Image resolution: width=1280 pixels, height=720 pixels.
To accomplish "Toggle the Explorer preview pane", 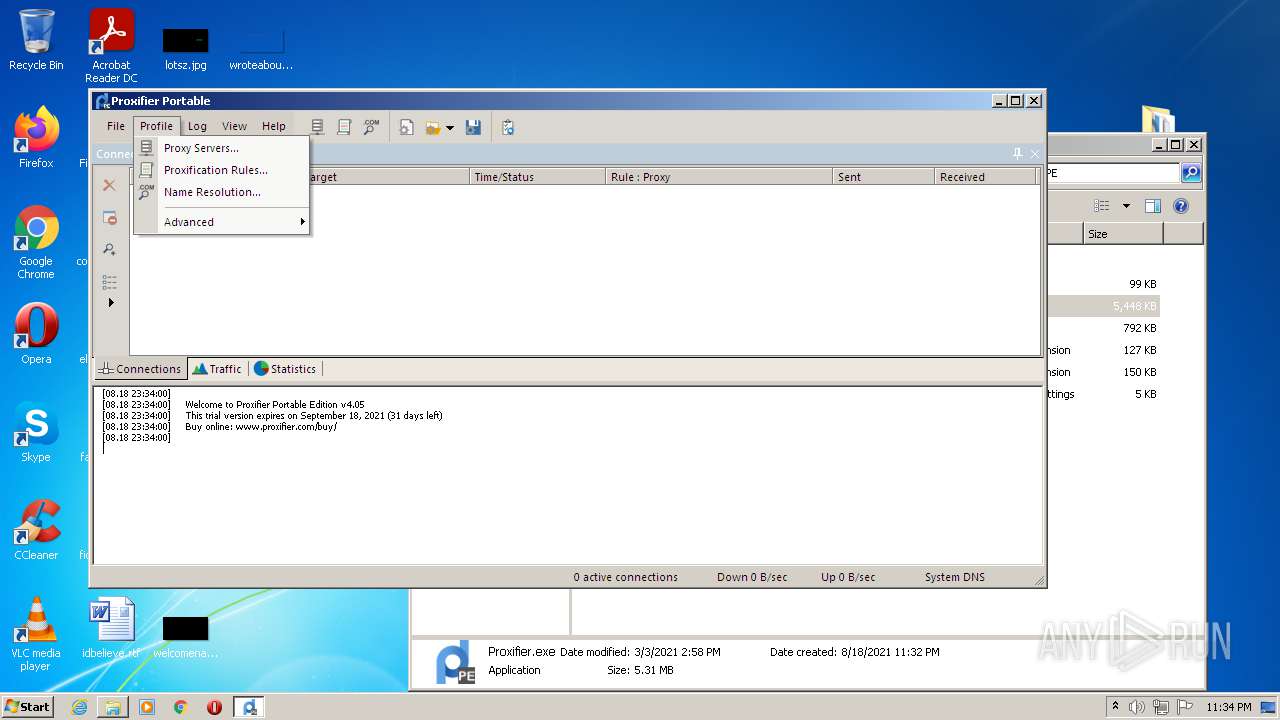I will coord(1153,206).
